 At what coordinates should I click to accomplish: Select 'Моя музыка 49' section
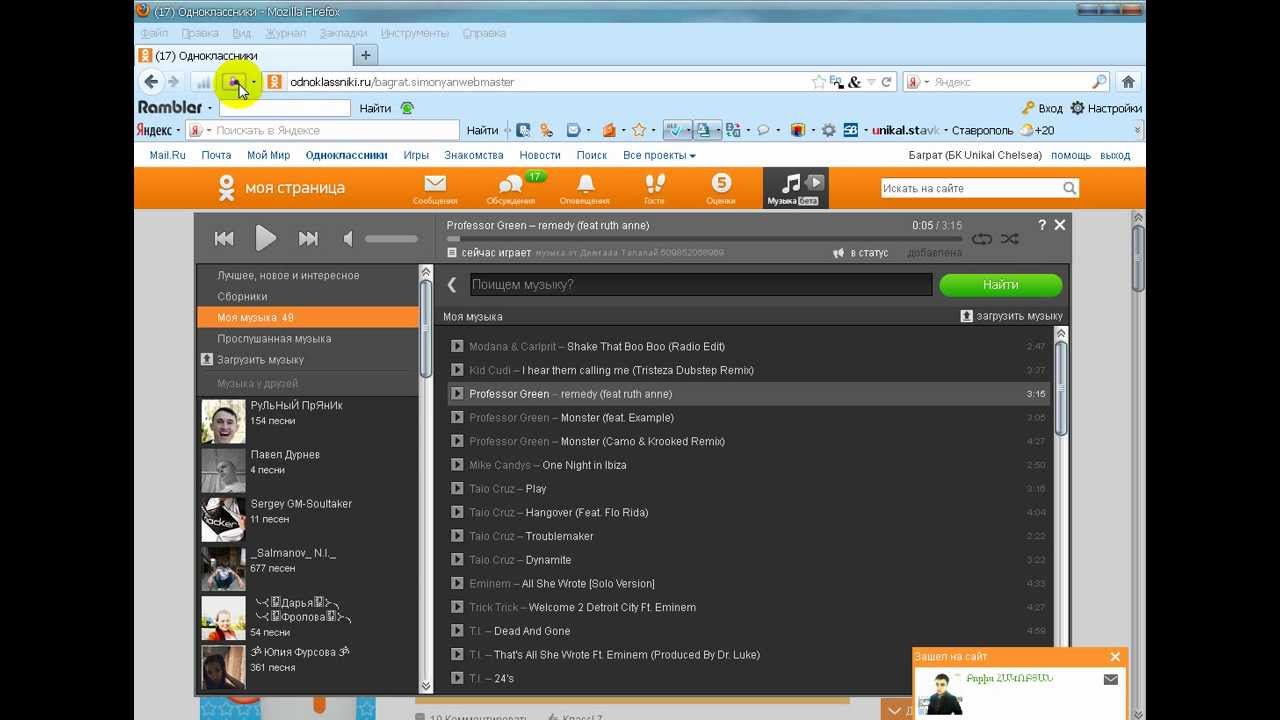pos(308,317)
